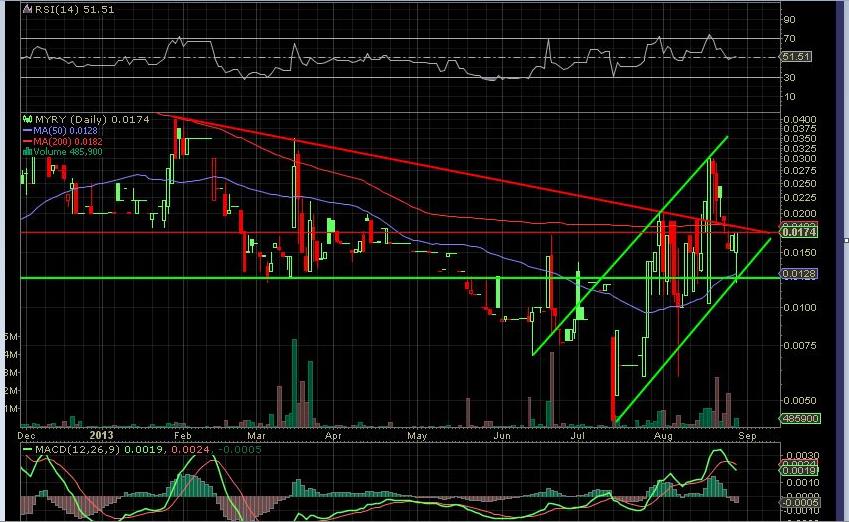The height and width of the screenshot is (522, 849).
Task: Click the Mar date axis label
Action: (x=256, y=436)
